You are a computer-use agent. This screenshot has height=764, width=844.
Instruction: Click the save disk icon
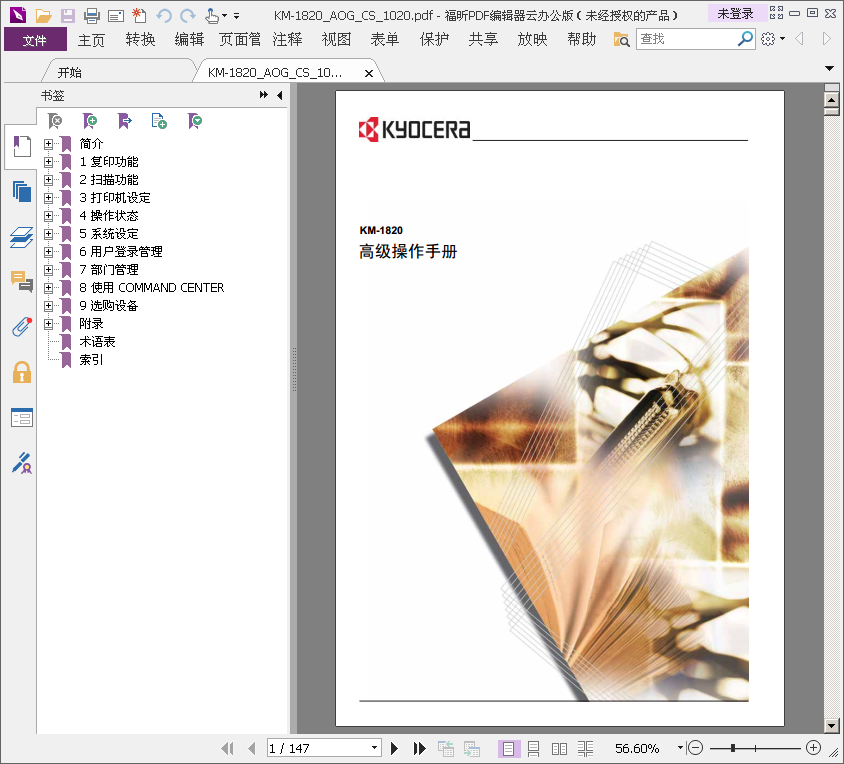pyautogui.click(x=68, y=16)
